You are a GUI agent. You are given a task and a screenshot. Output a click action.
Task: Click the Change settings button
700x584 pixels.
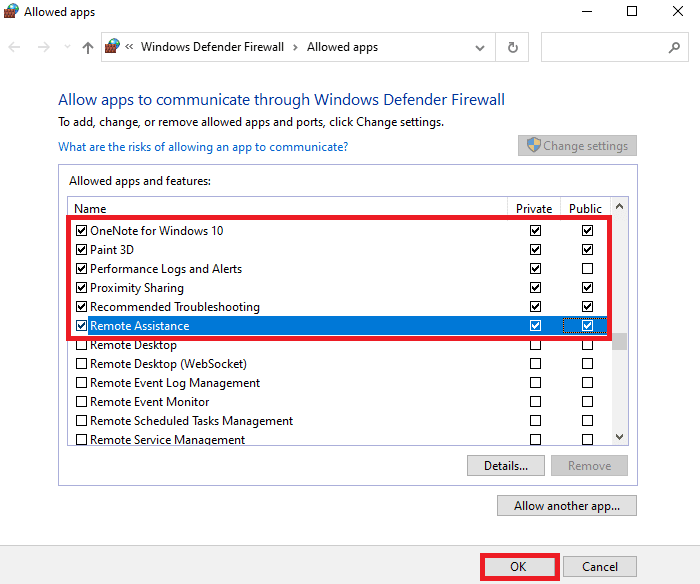click(x=577, y=146)
